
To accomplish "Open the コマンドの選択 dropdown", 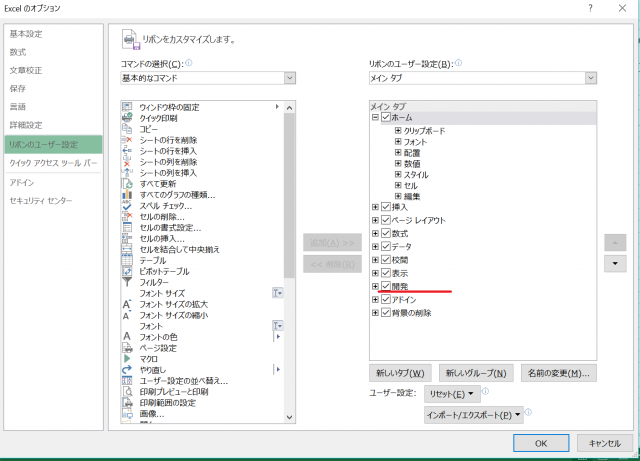I will tap(290, 78).
